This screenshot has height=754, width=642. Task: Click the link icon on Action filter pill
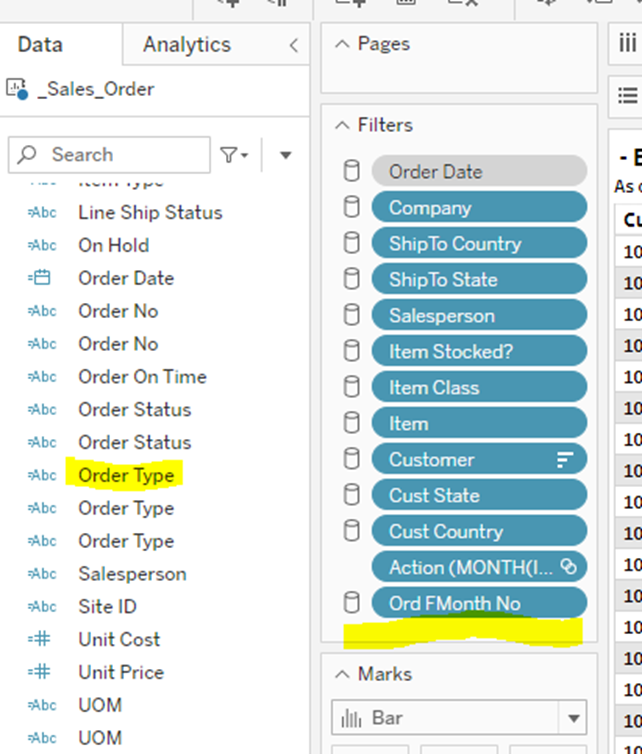point(568,567)
